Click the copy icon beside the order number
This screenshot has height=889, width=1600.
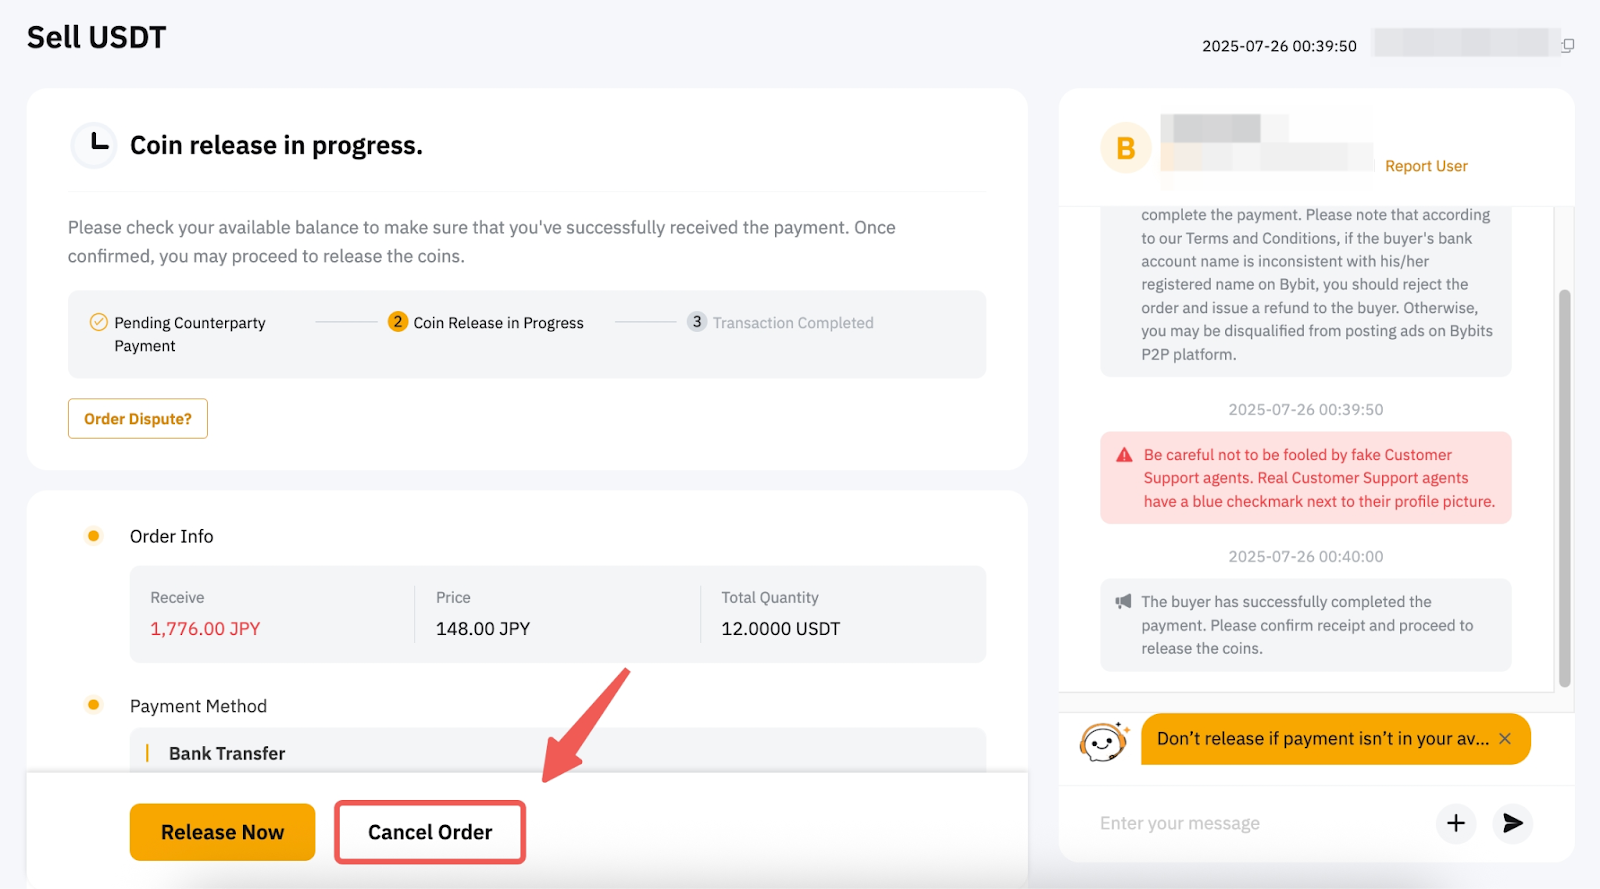(x=1568, y=45)
